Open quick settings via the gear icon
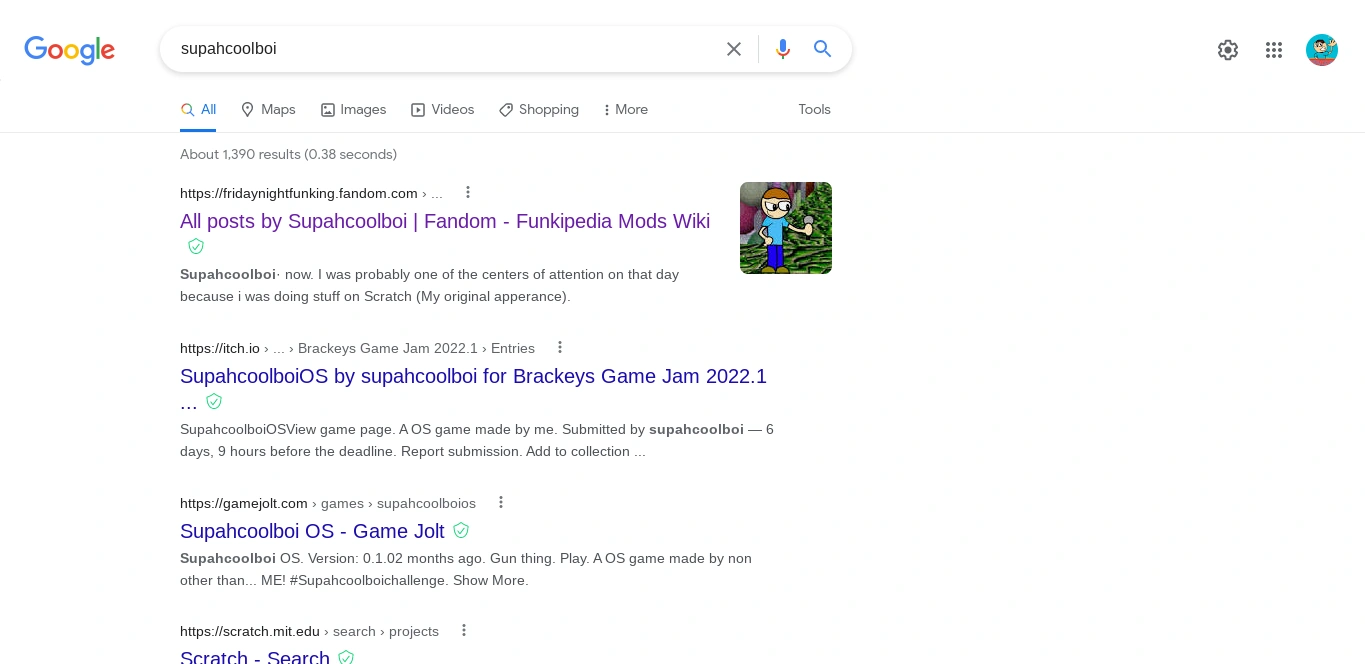 [x=1228, y=50]
